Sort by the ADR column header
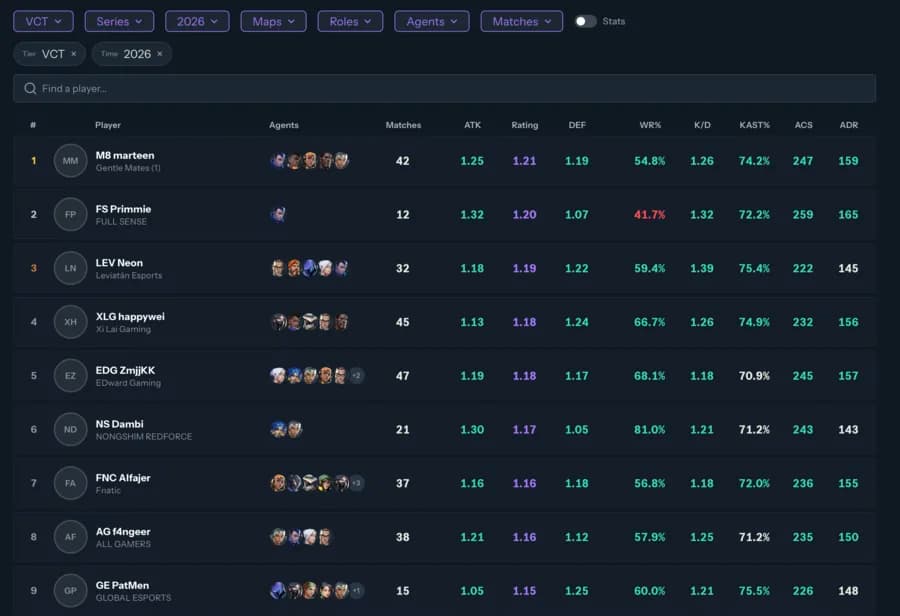 pyautogui.click(x=848, y=125)
